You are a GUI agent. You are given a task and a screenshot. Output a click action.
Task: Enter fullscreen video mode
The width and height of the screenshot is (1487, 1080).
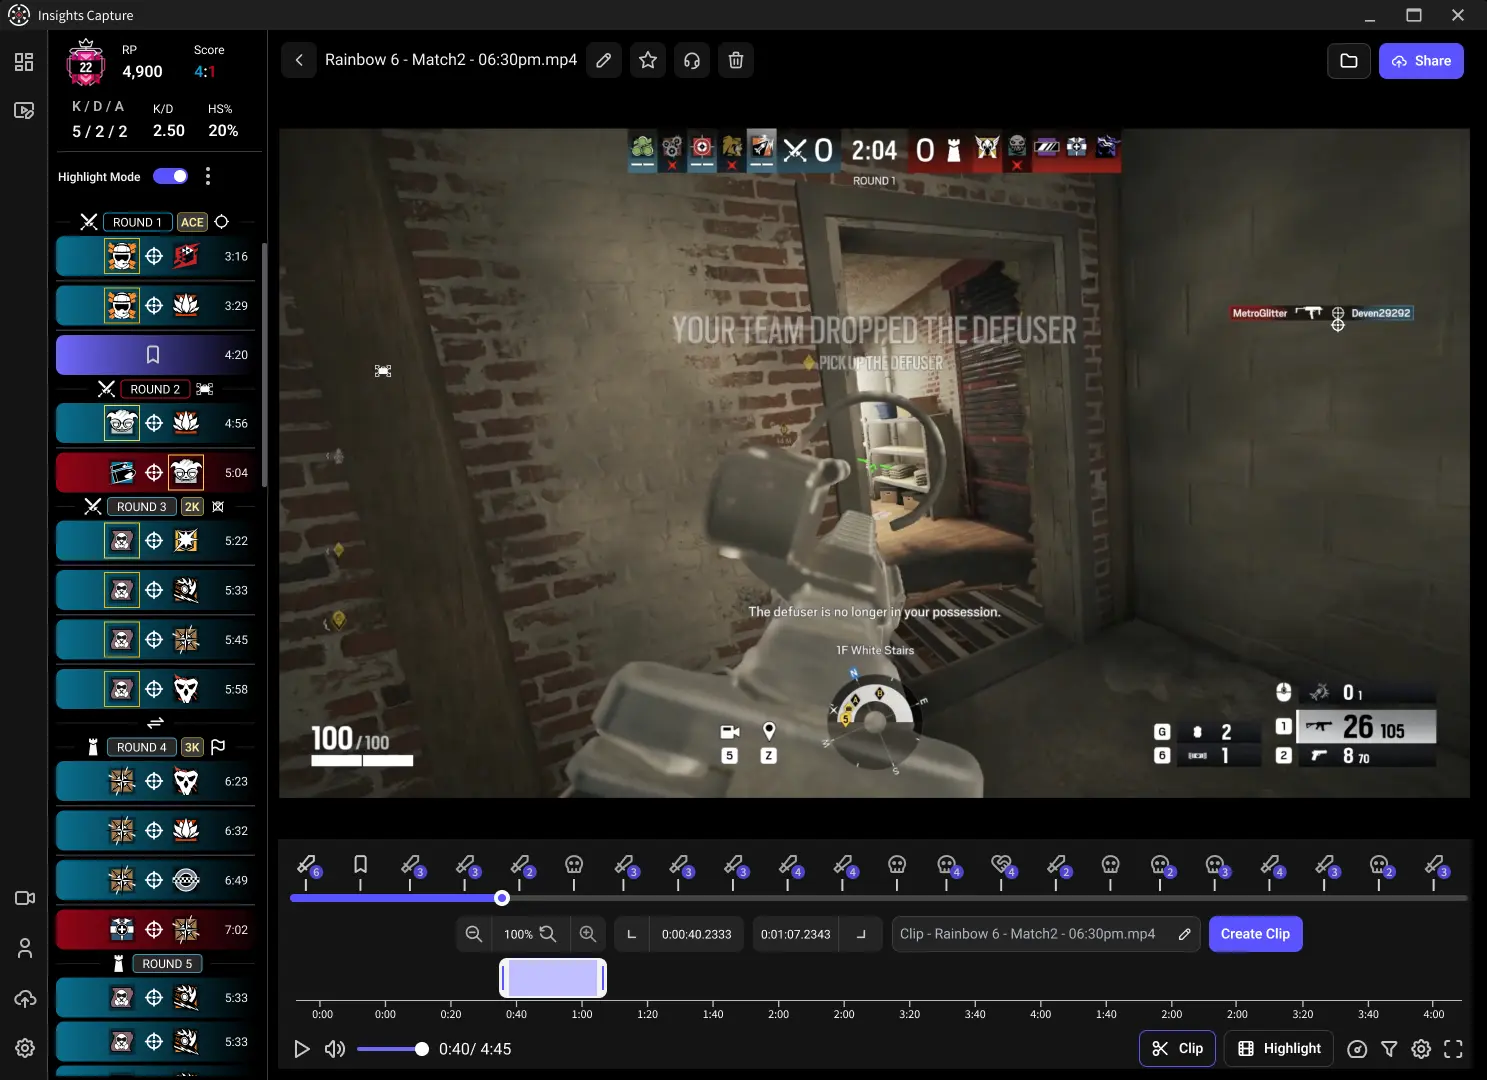tap(1453, 1049)
